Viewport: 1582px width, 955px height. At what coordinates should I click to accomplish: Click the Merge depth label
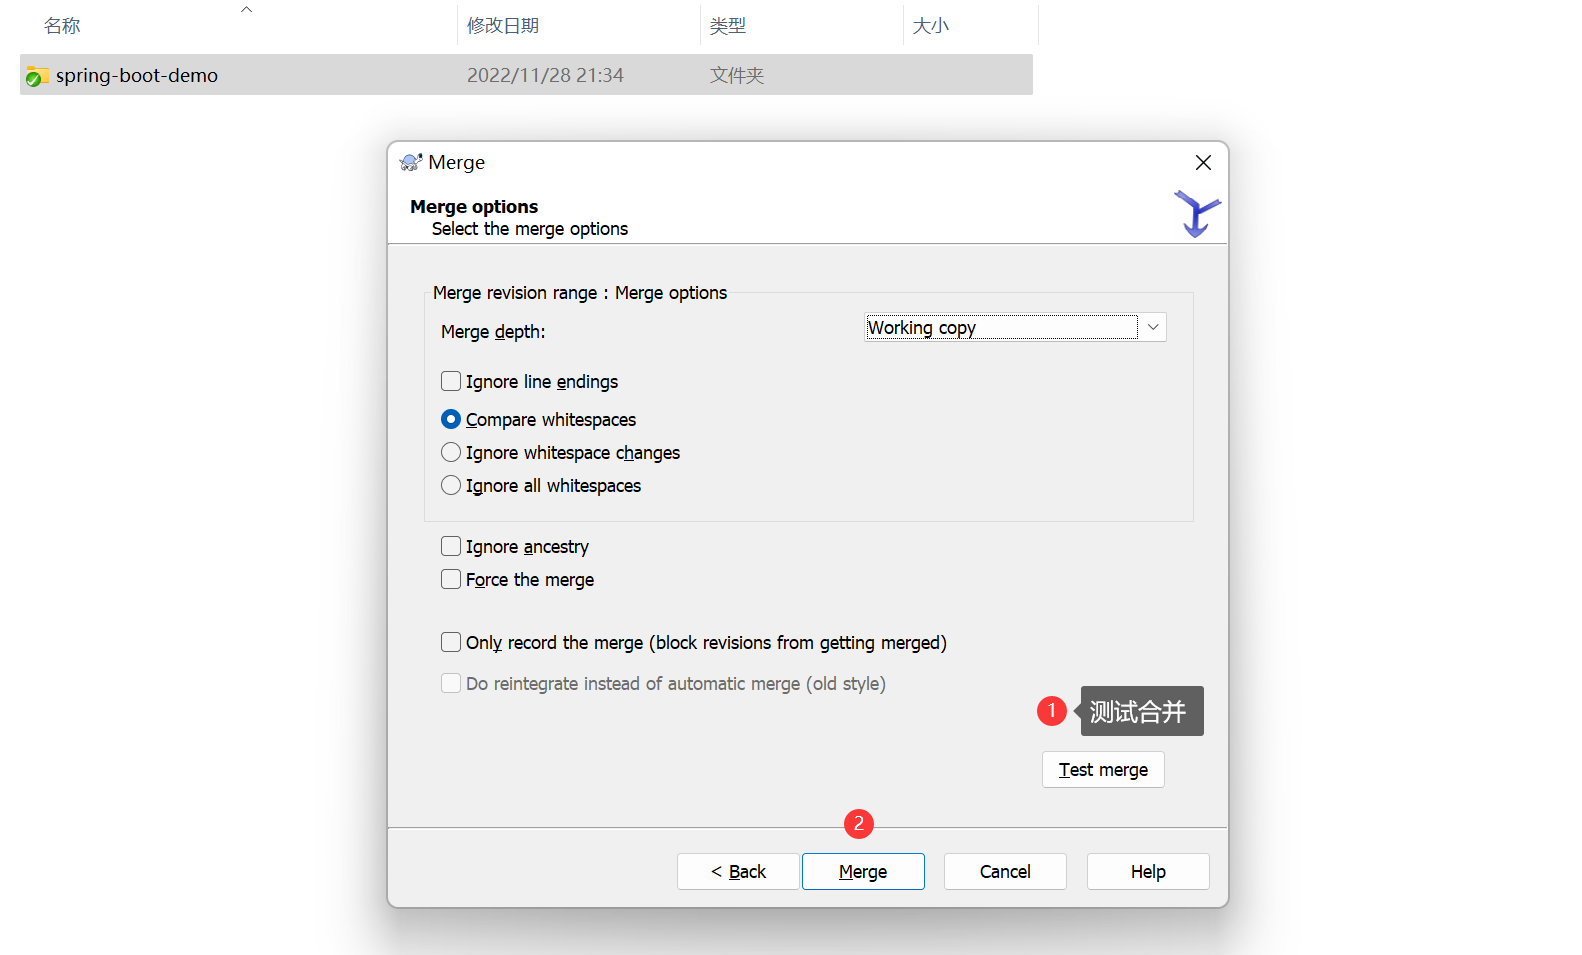pyautogui.click(x=493, y=331)
